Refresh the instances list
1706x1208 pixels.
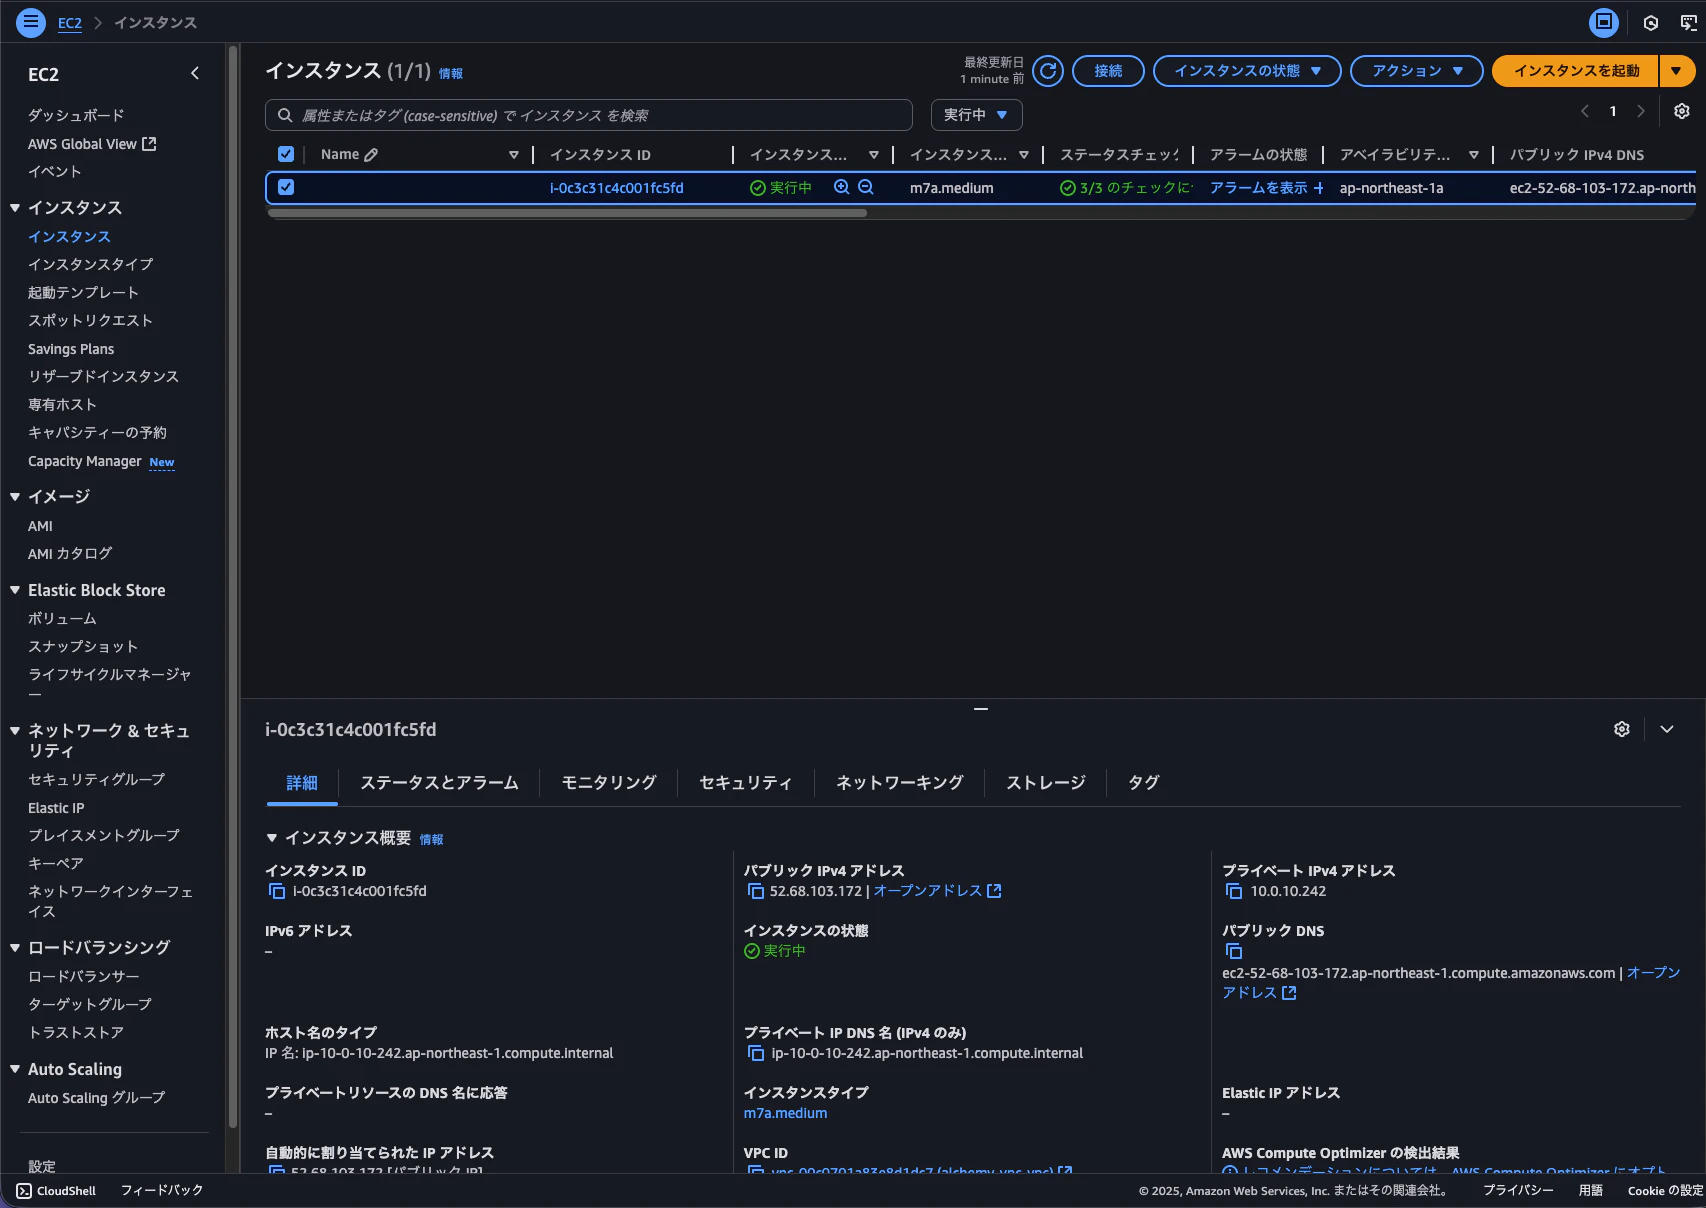1048,71
